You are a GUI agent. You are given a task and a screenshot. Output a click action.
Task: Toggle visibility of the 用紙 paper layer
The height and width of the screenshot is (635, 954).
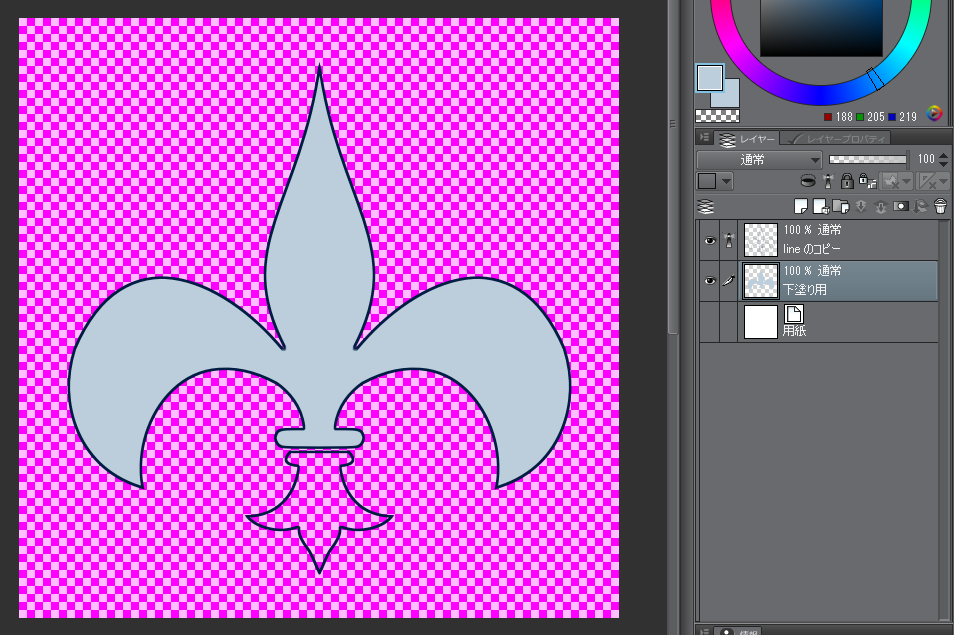click(x=709, y=322)
